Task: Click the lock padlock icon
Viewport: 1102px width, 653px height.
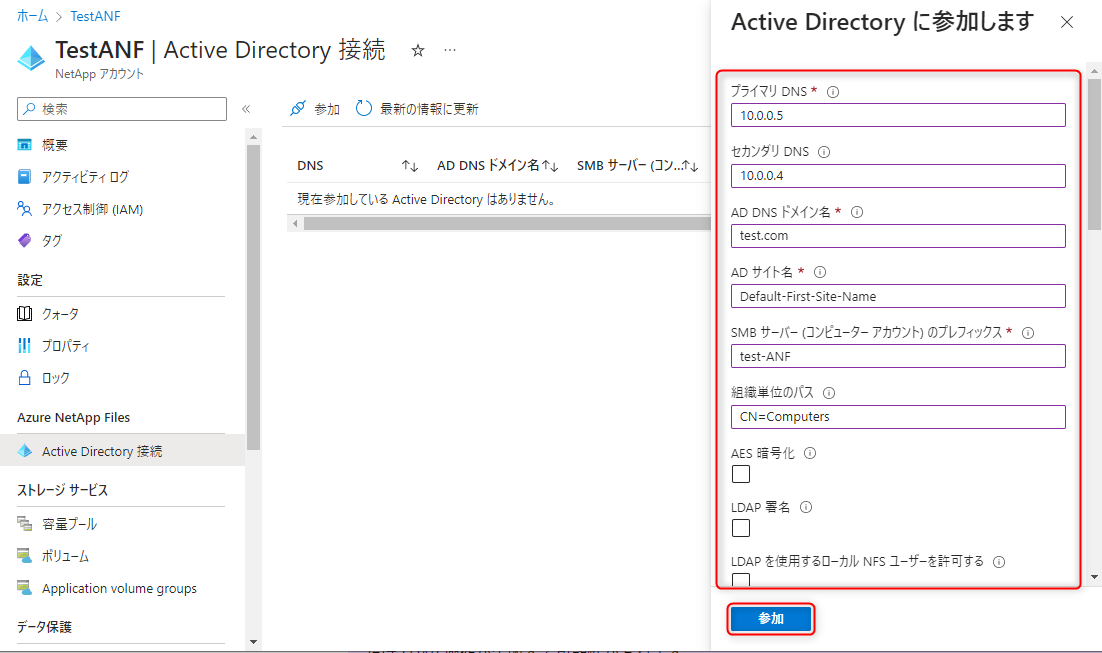Action: pos(25,377)
